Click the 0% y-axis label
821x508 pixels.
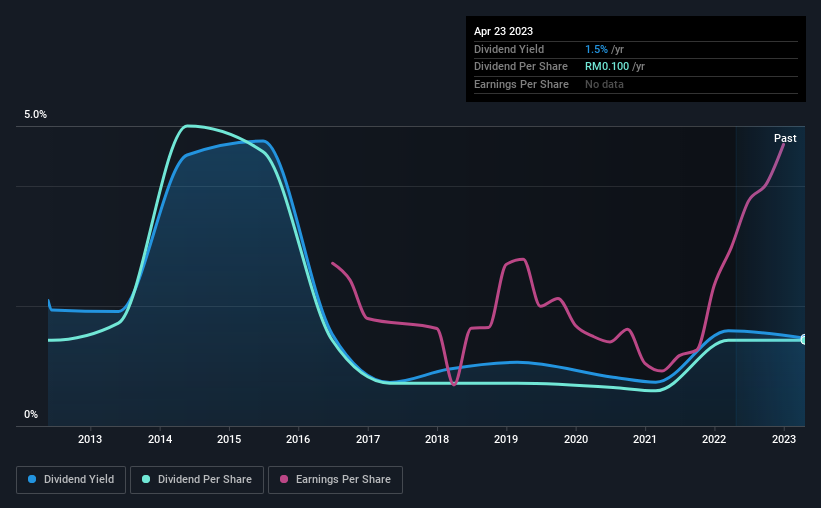coord(31,414)
